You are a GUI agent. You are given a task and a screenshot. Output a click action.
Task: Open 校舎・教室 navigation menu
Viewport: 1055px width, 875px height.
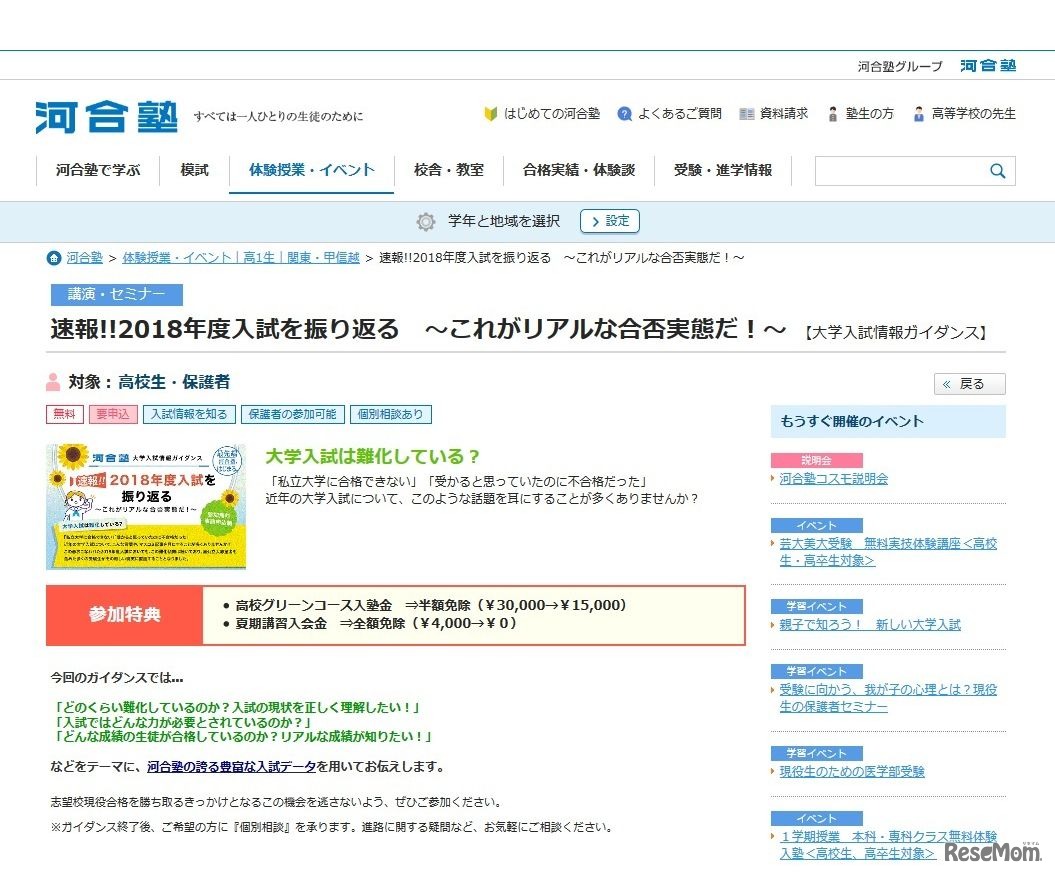click(x=448, y=170)
